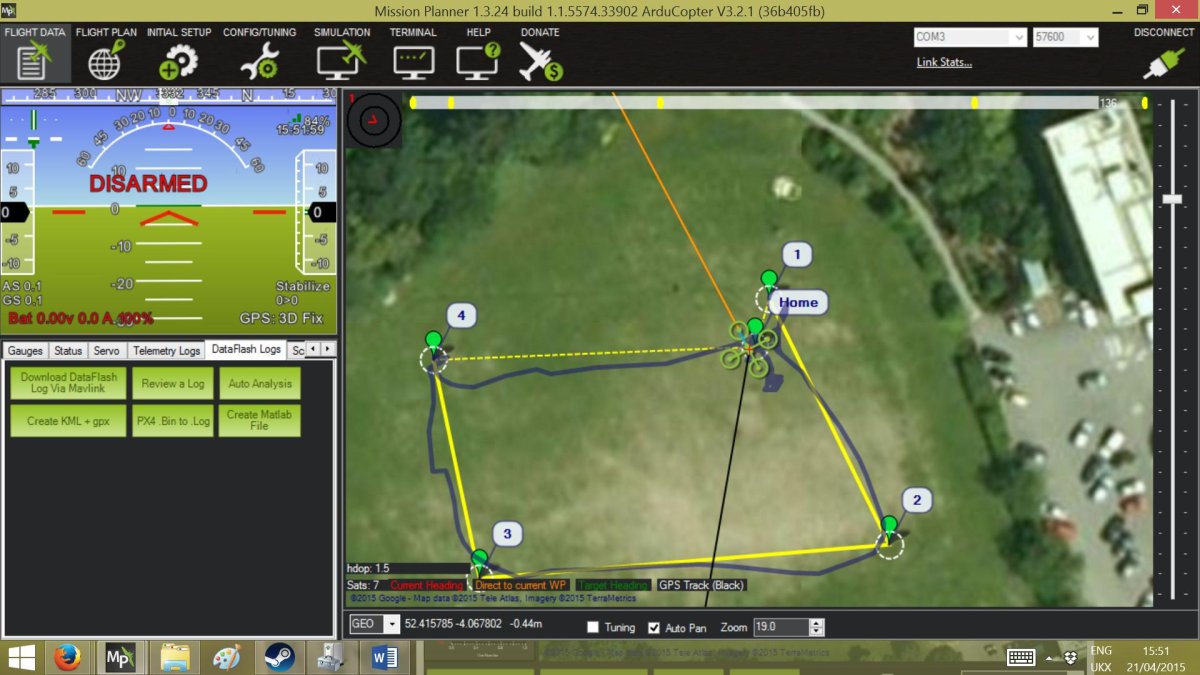
Task: Open Firefox from the Windows taskbar
Action: point(69,657)
